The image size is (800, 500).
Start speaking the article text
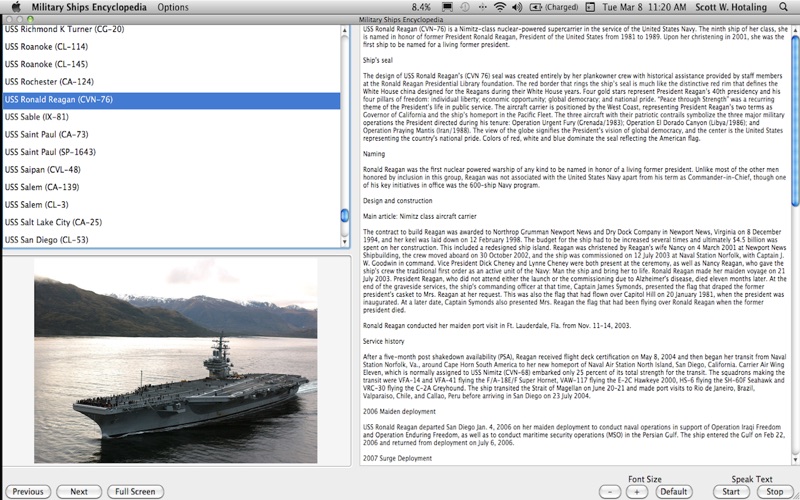pos(731,492)
